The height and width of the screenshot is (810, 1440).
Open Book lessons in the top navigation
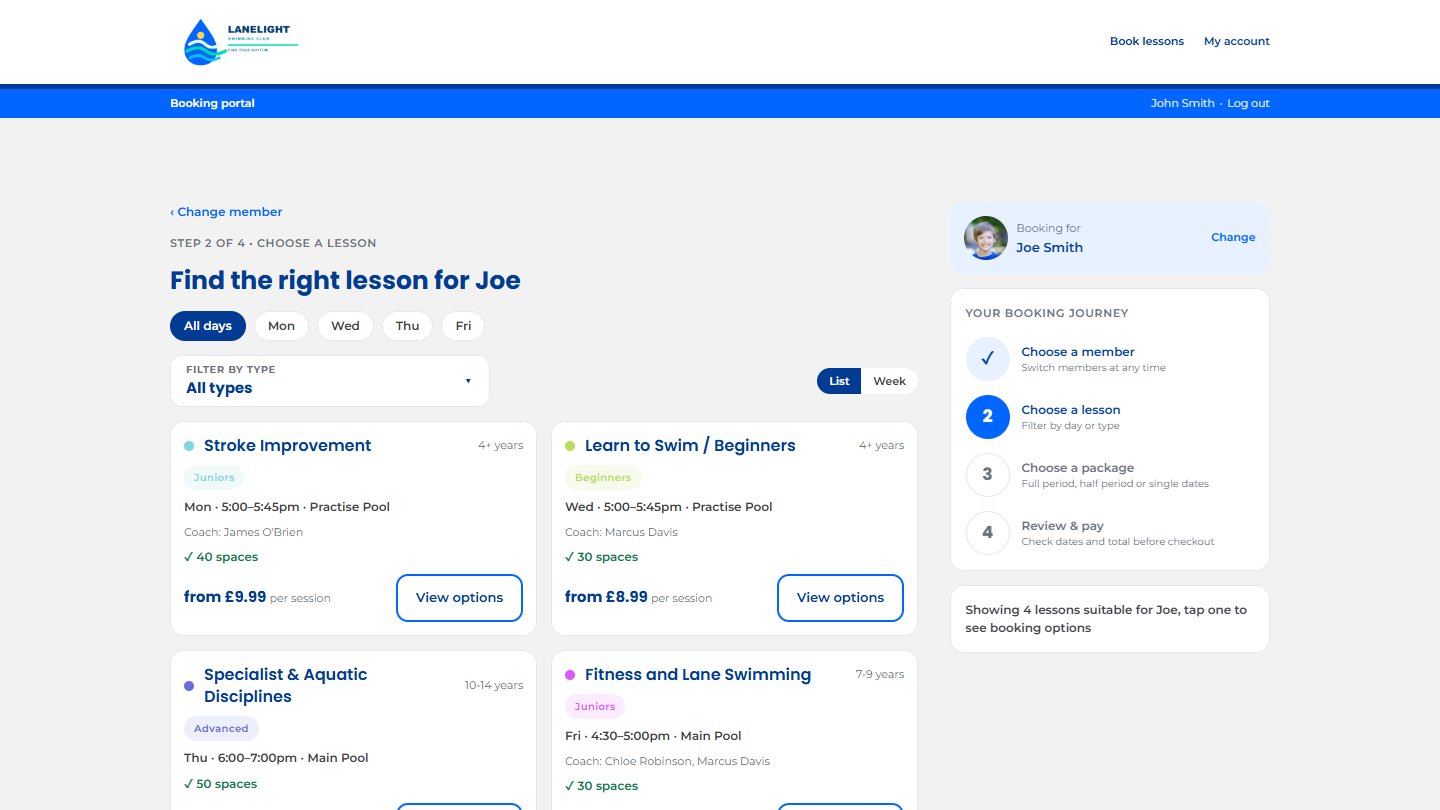[x=1147, y=42]
